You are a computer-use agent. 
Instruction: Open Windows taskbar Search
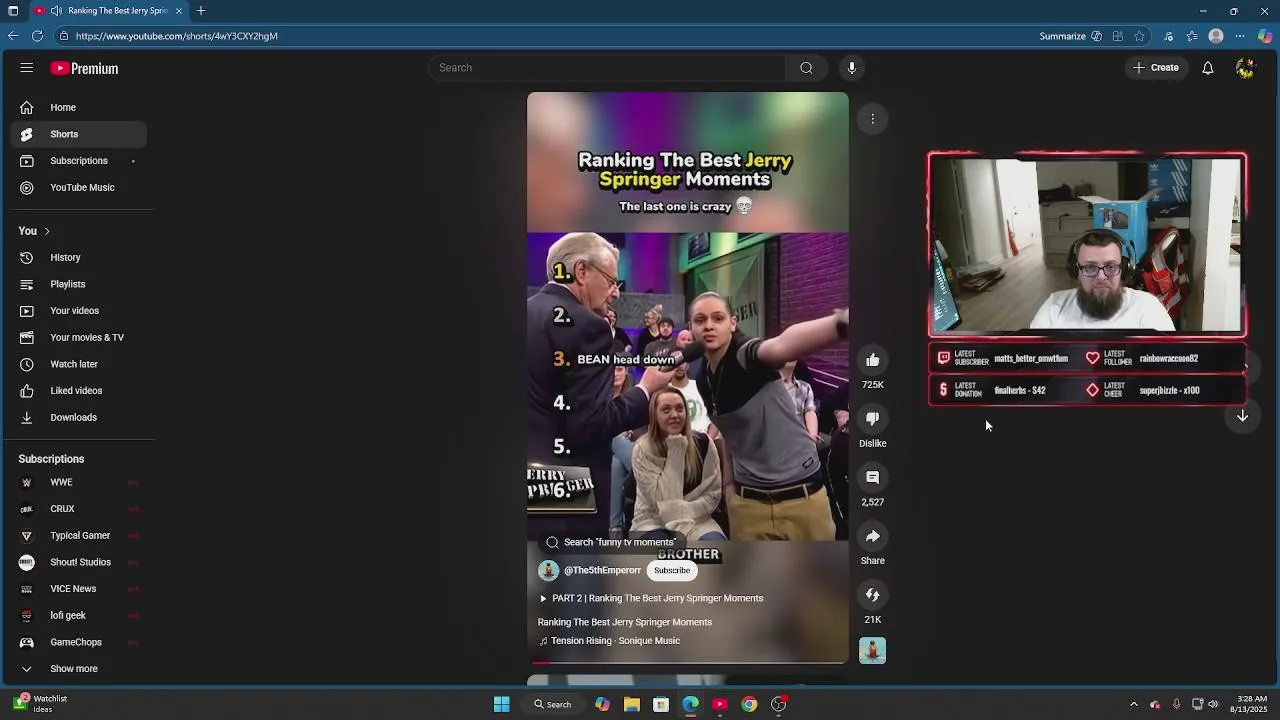(553, 704)
